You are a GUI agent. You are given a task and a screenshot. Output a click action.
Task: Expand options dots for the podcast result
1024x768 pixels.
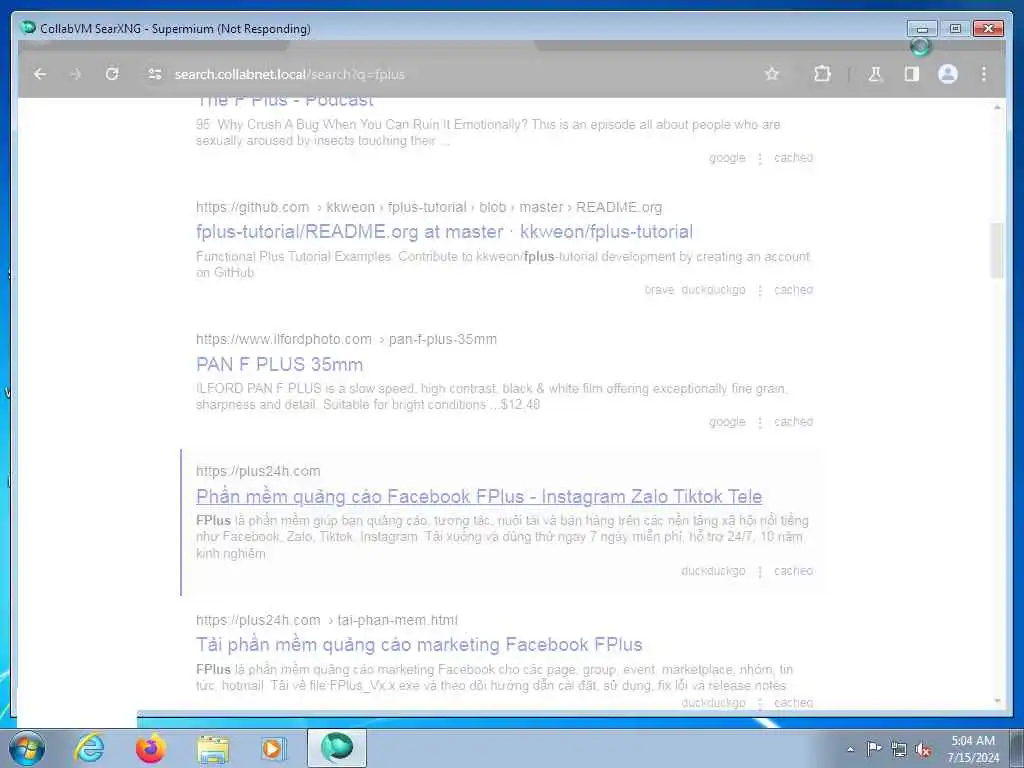760,158
